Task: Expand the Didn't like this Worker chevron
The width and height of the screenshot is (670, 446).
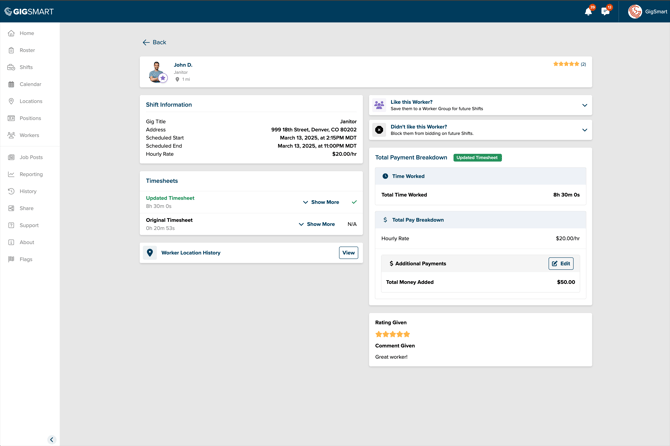Action: pos(585,130)
